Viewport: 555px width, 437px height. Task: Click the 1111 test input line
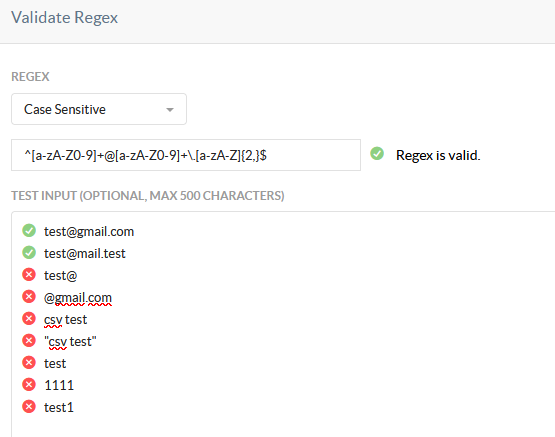pyautogui.click(x=59, y=385)
